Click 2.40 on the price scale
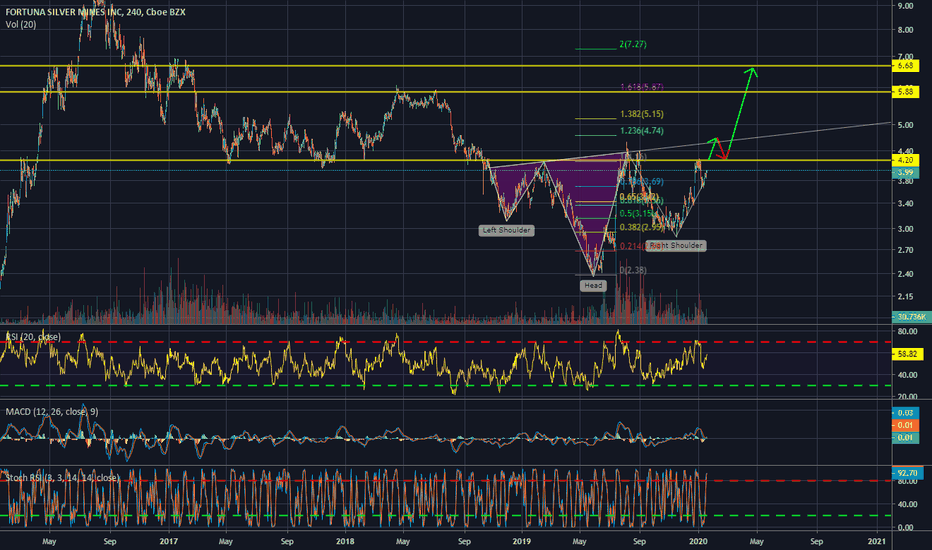Image resolution: width=932 pixels, height=550 pixels. tap(906, 274)
